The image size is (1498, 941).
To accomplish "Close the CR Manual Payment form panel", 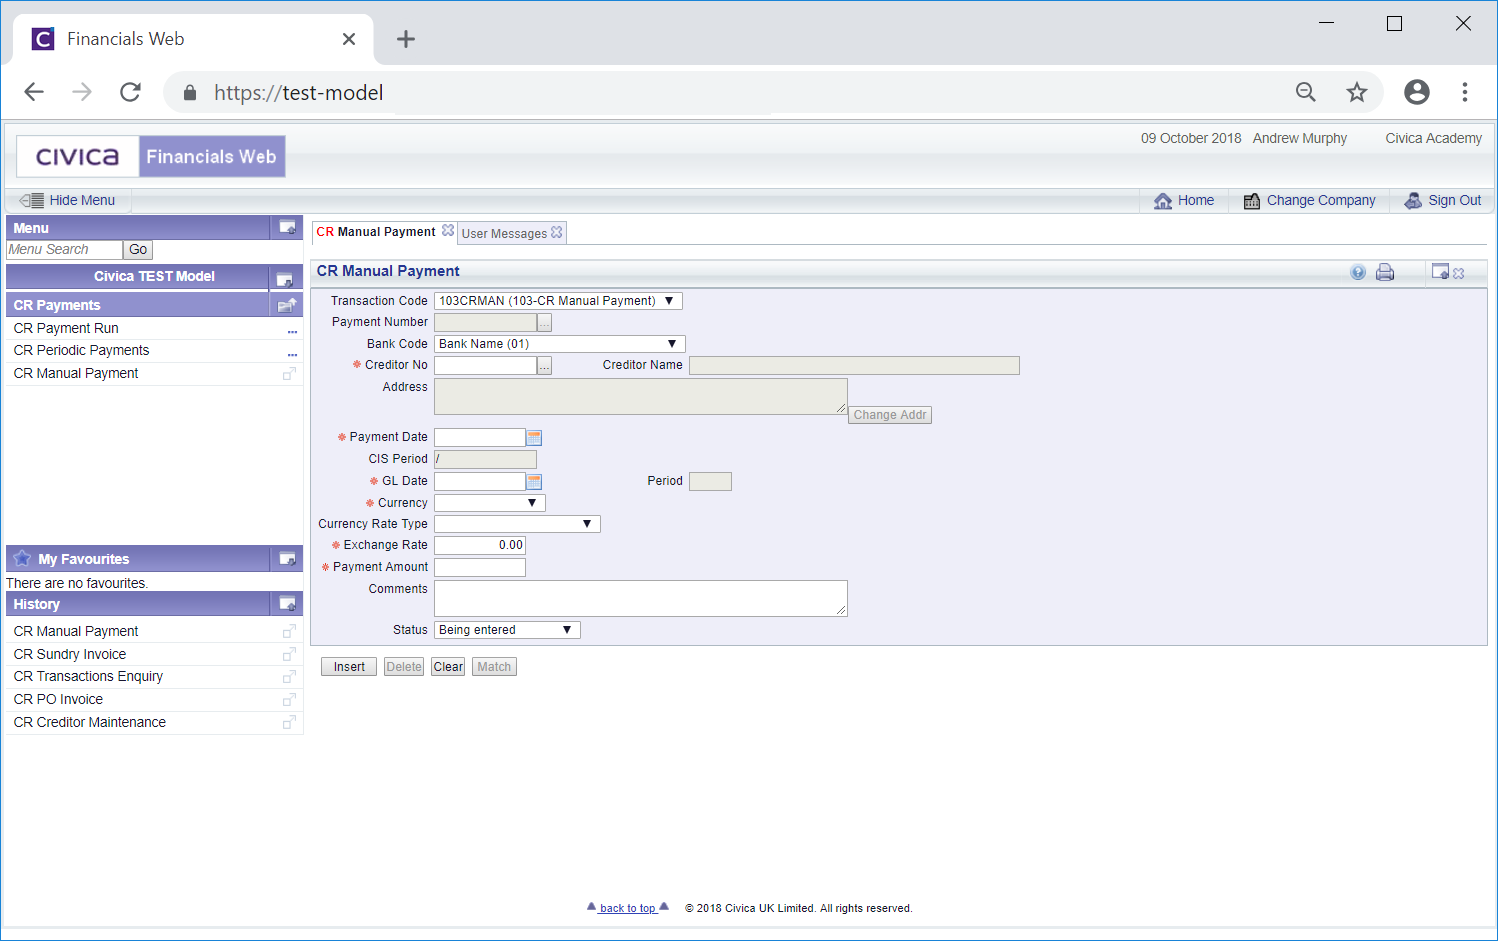I will click(1459, 273).
